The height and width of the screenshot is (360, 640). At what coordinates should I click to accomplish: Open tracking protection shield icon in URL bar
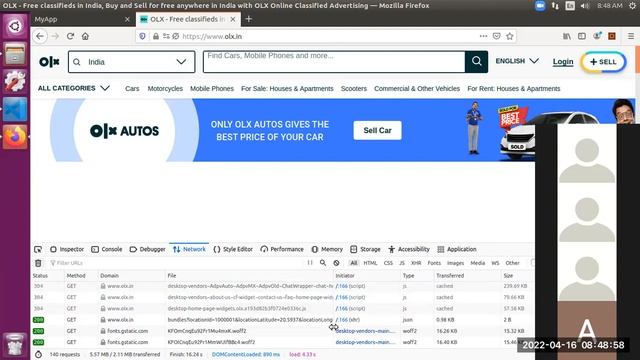tap(142, 36)
